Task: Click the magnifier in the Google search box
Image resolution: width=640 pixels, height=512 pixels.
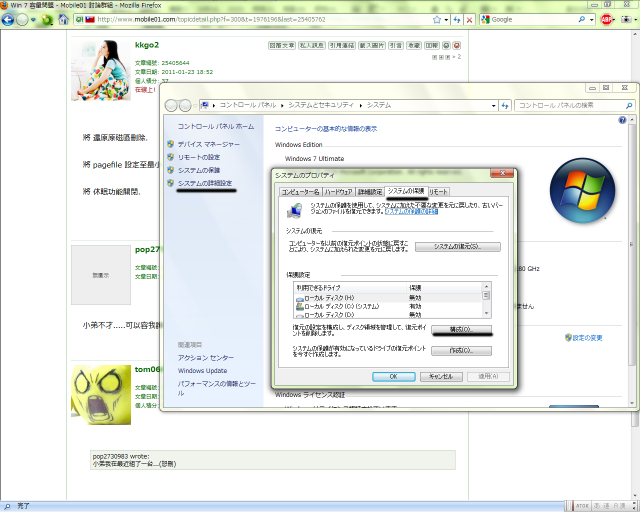Action: click(582, 19)
